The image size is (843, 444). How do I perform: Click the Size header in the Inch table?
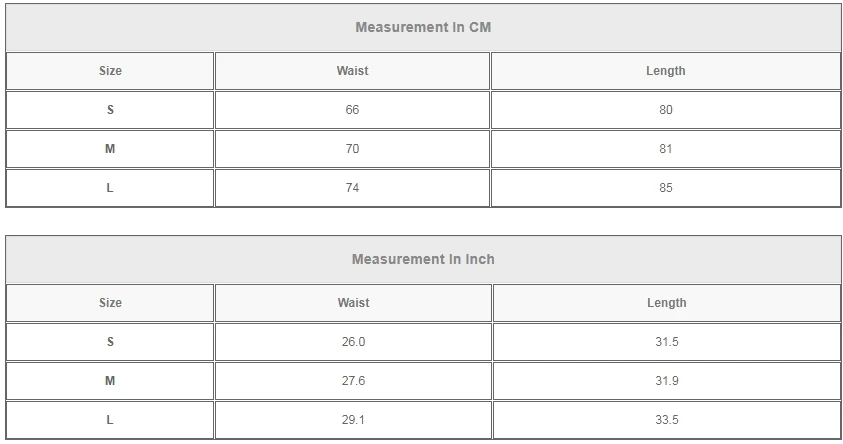tap(110, 303)
